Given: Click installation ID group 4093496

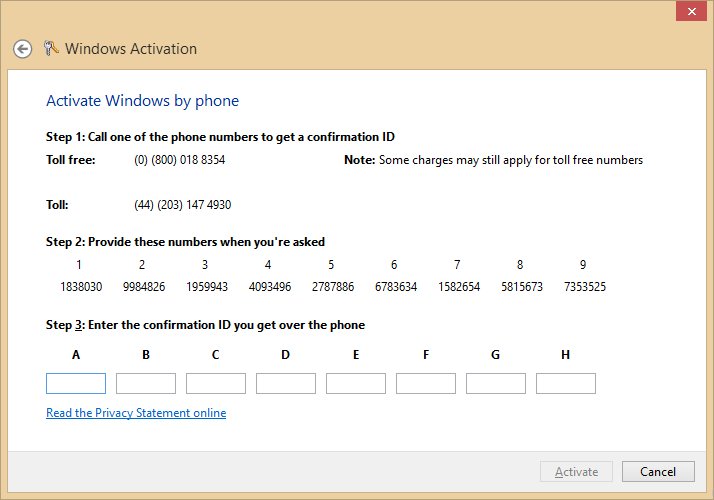Looking at the screenshot, I should click(x=270, y=287).
